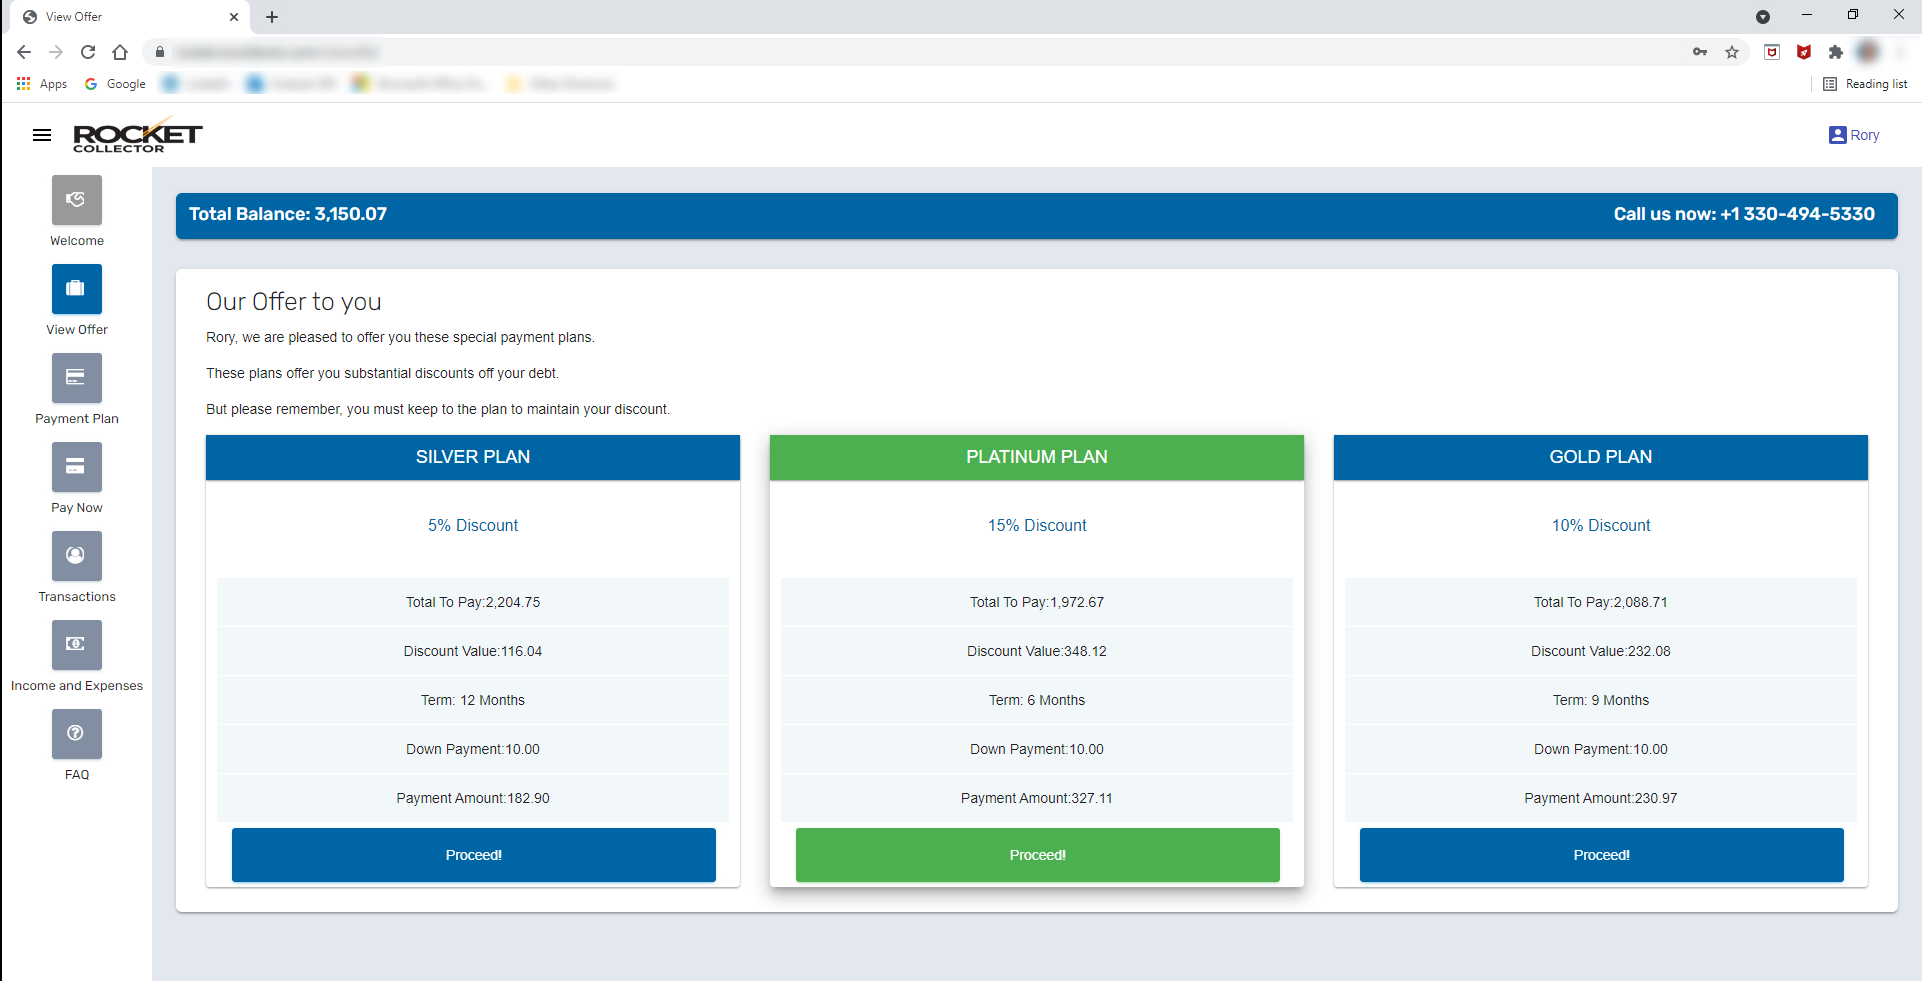Click inside the browser address bar

[600, 52]
